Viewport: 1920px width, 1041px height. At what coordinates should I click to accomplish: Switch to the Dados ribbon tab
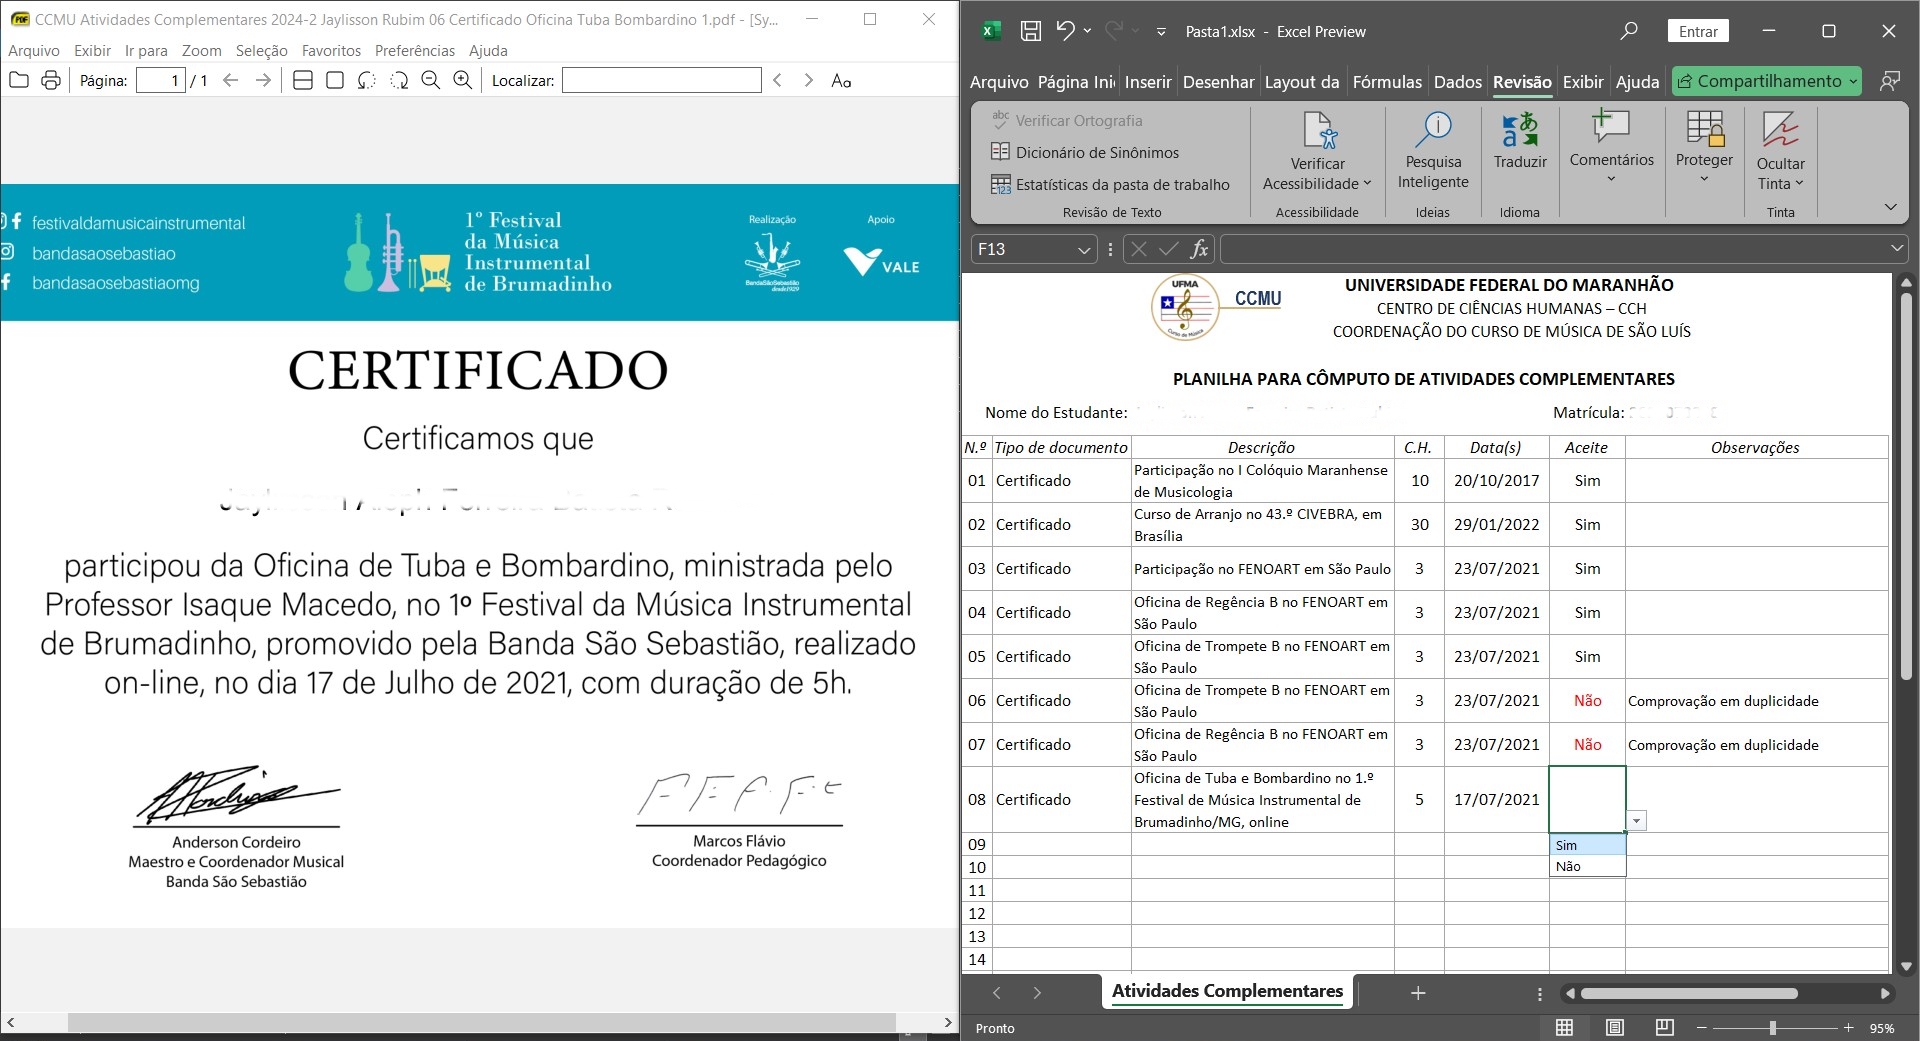(1457, 82)
